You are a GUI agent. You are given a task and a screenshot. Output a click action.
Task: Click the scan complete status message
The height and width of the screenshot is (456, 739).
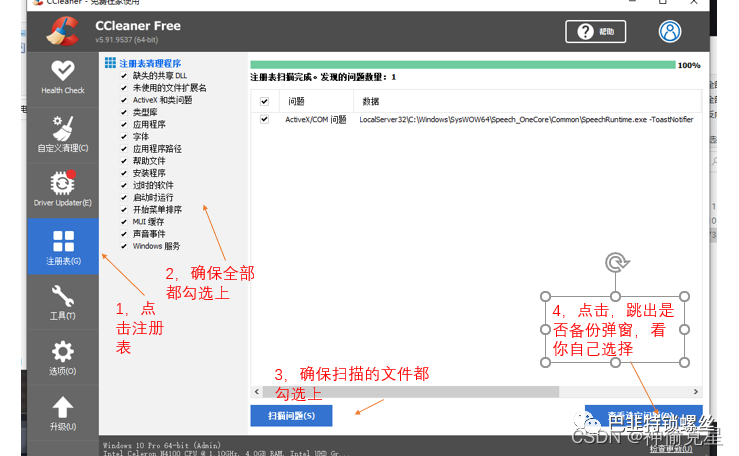click(x=323, y=77)
